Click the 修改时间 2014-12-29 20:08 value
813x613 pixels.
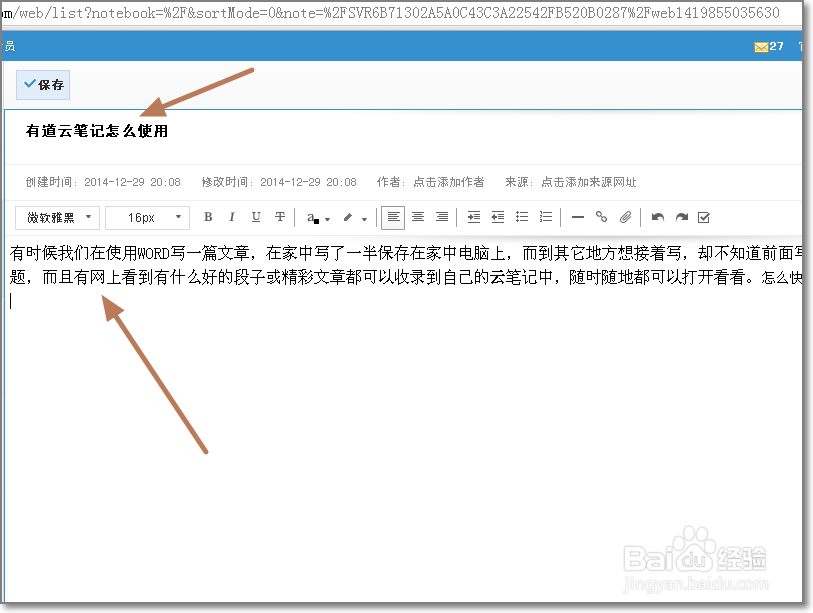pos(309,182)
